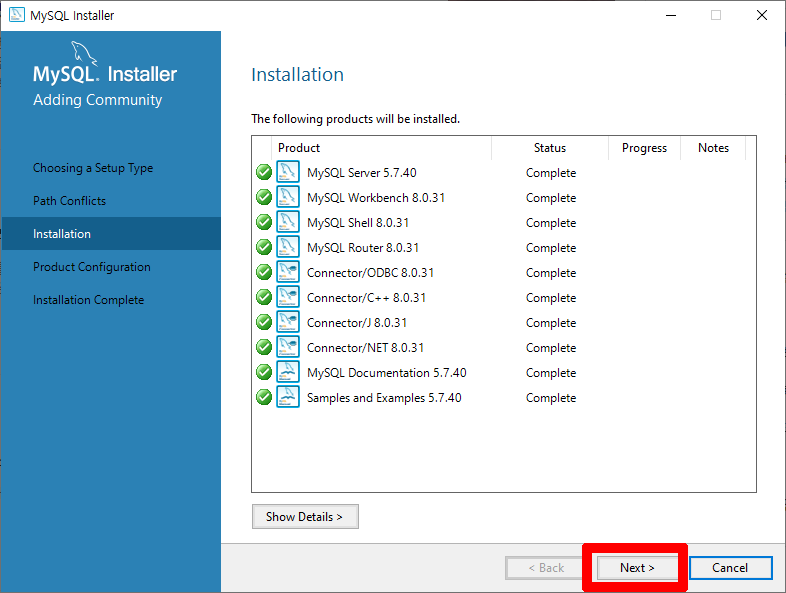Click Complete status for MySQL Shell
Image resolution: width=786 pixels, height=593 pixels.
pyautogui.click(x=551, y=224)
